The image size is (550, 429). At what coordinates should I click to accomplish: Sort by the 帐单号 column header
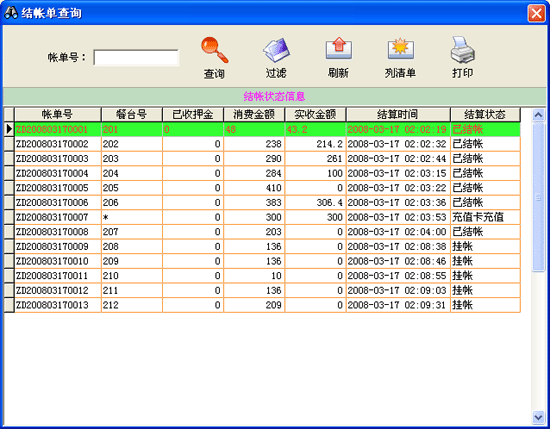(x=58, y=114)
